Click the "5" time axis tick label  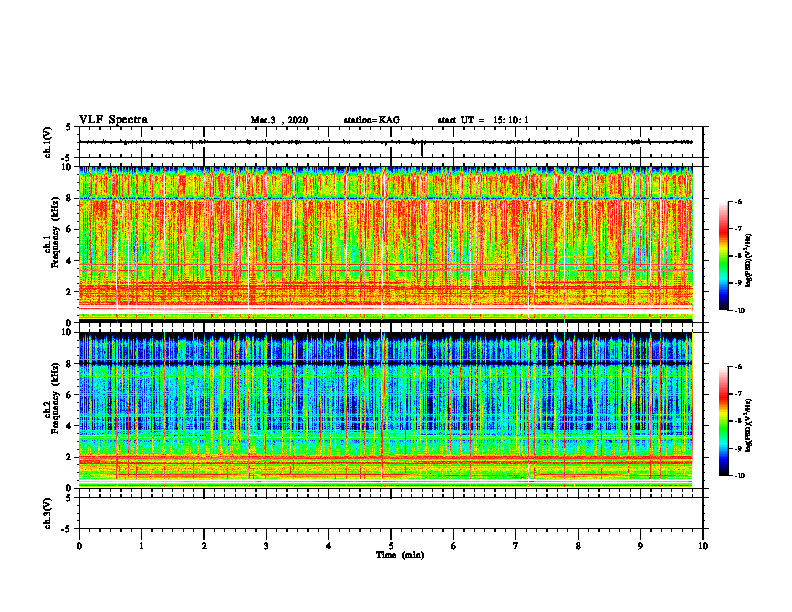391,545
